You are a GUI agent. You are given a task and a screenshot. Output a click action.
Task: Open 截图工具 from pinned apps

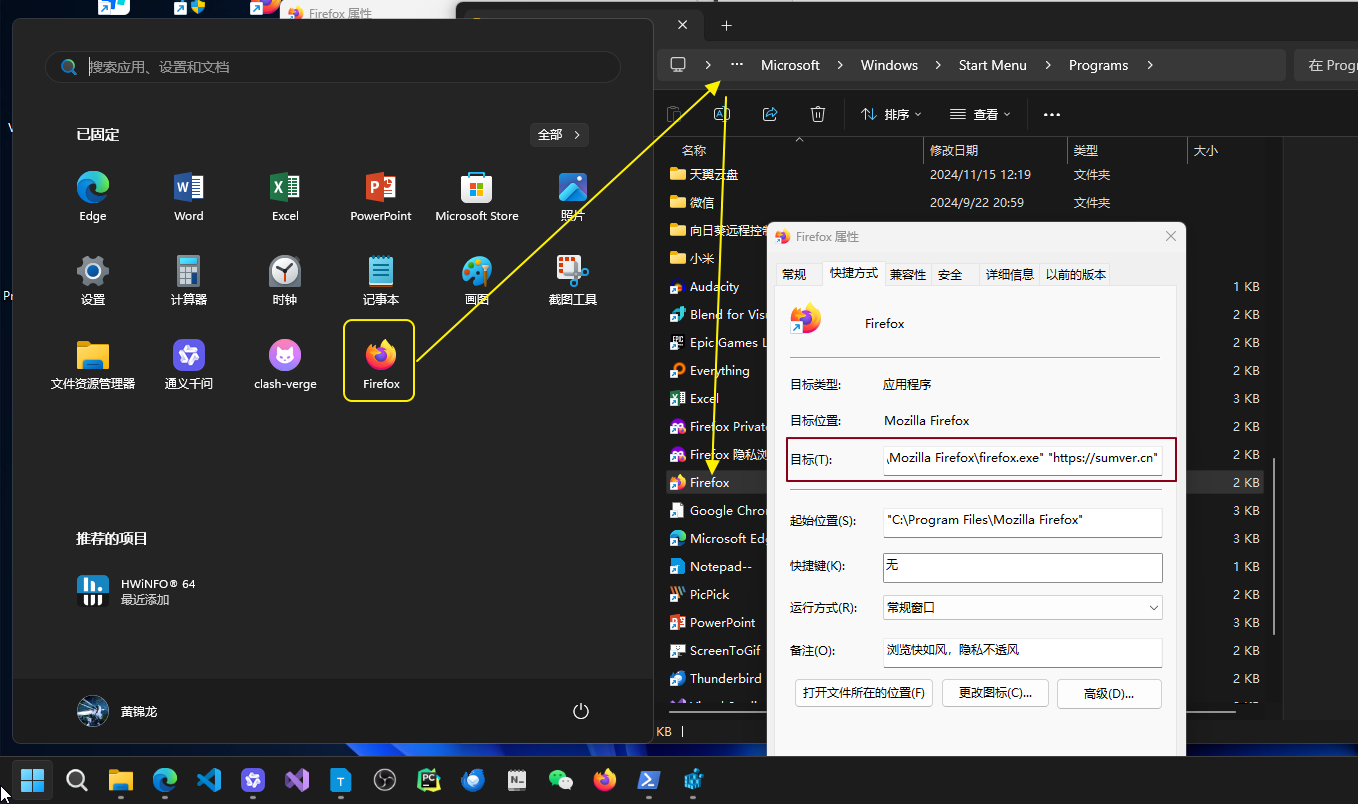573,281
